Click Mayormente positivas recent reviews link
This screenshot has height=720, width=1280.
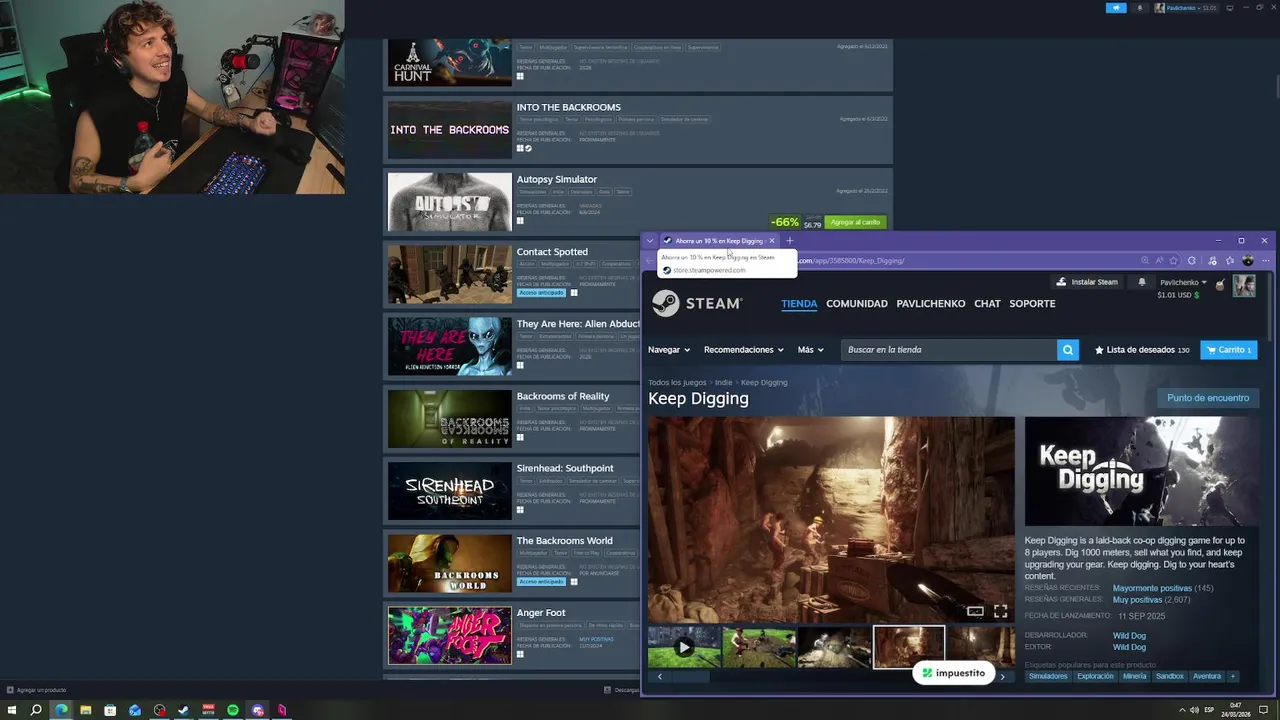click(1152, 588)
